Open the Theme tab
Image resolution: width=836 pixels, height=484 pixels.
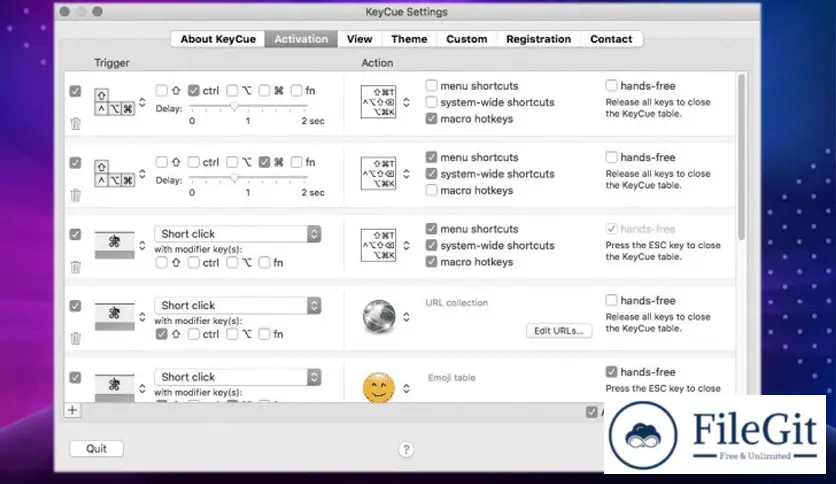coord(409,39)
